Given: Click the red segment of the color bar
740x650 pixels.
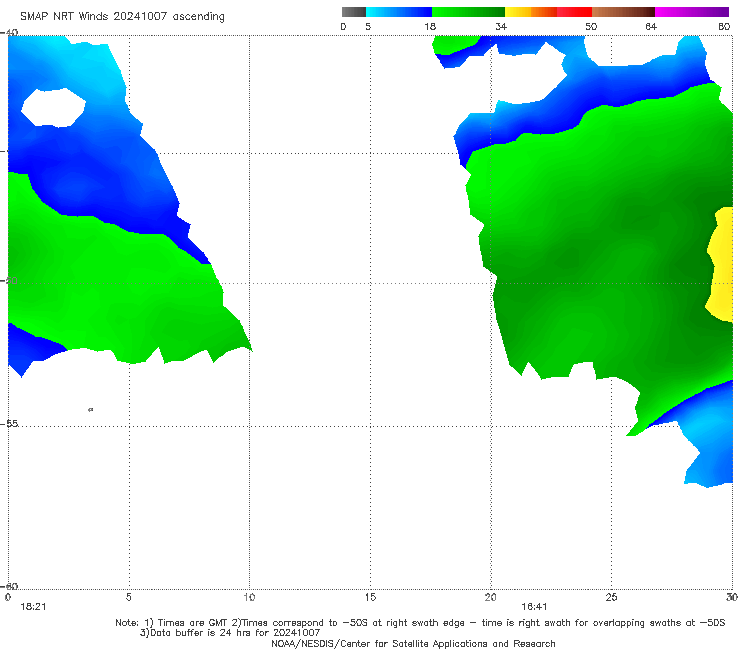Looking at the screenshot, I should click(x=574, y=12).
